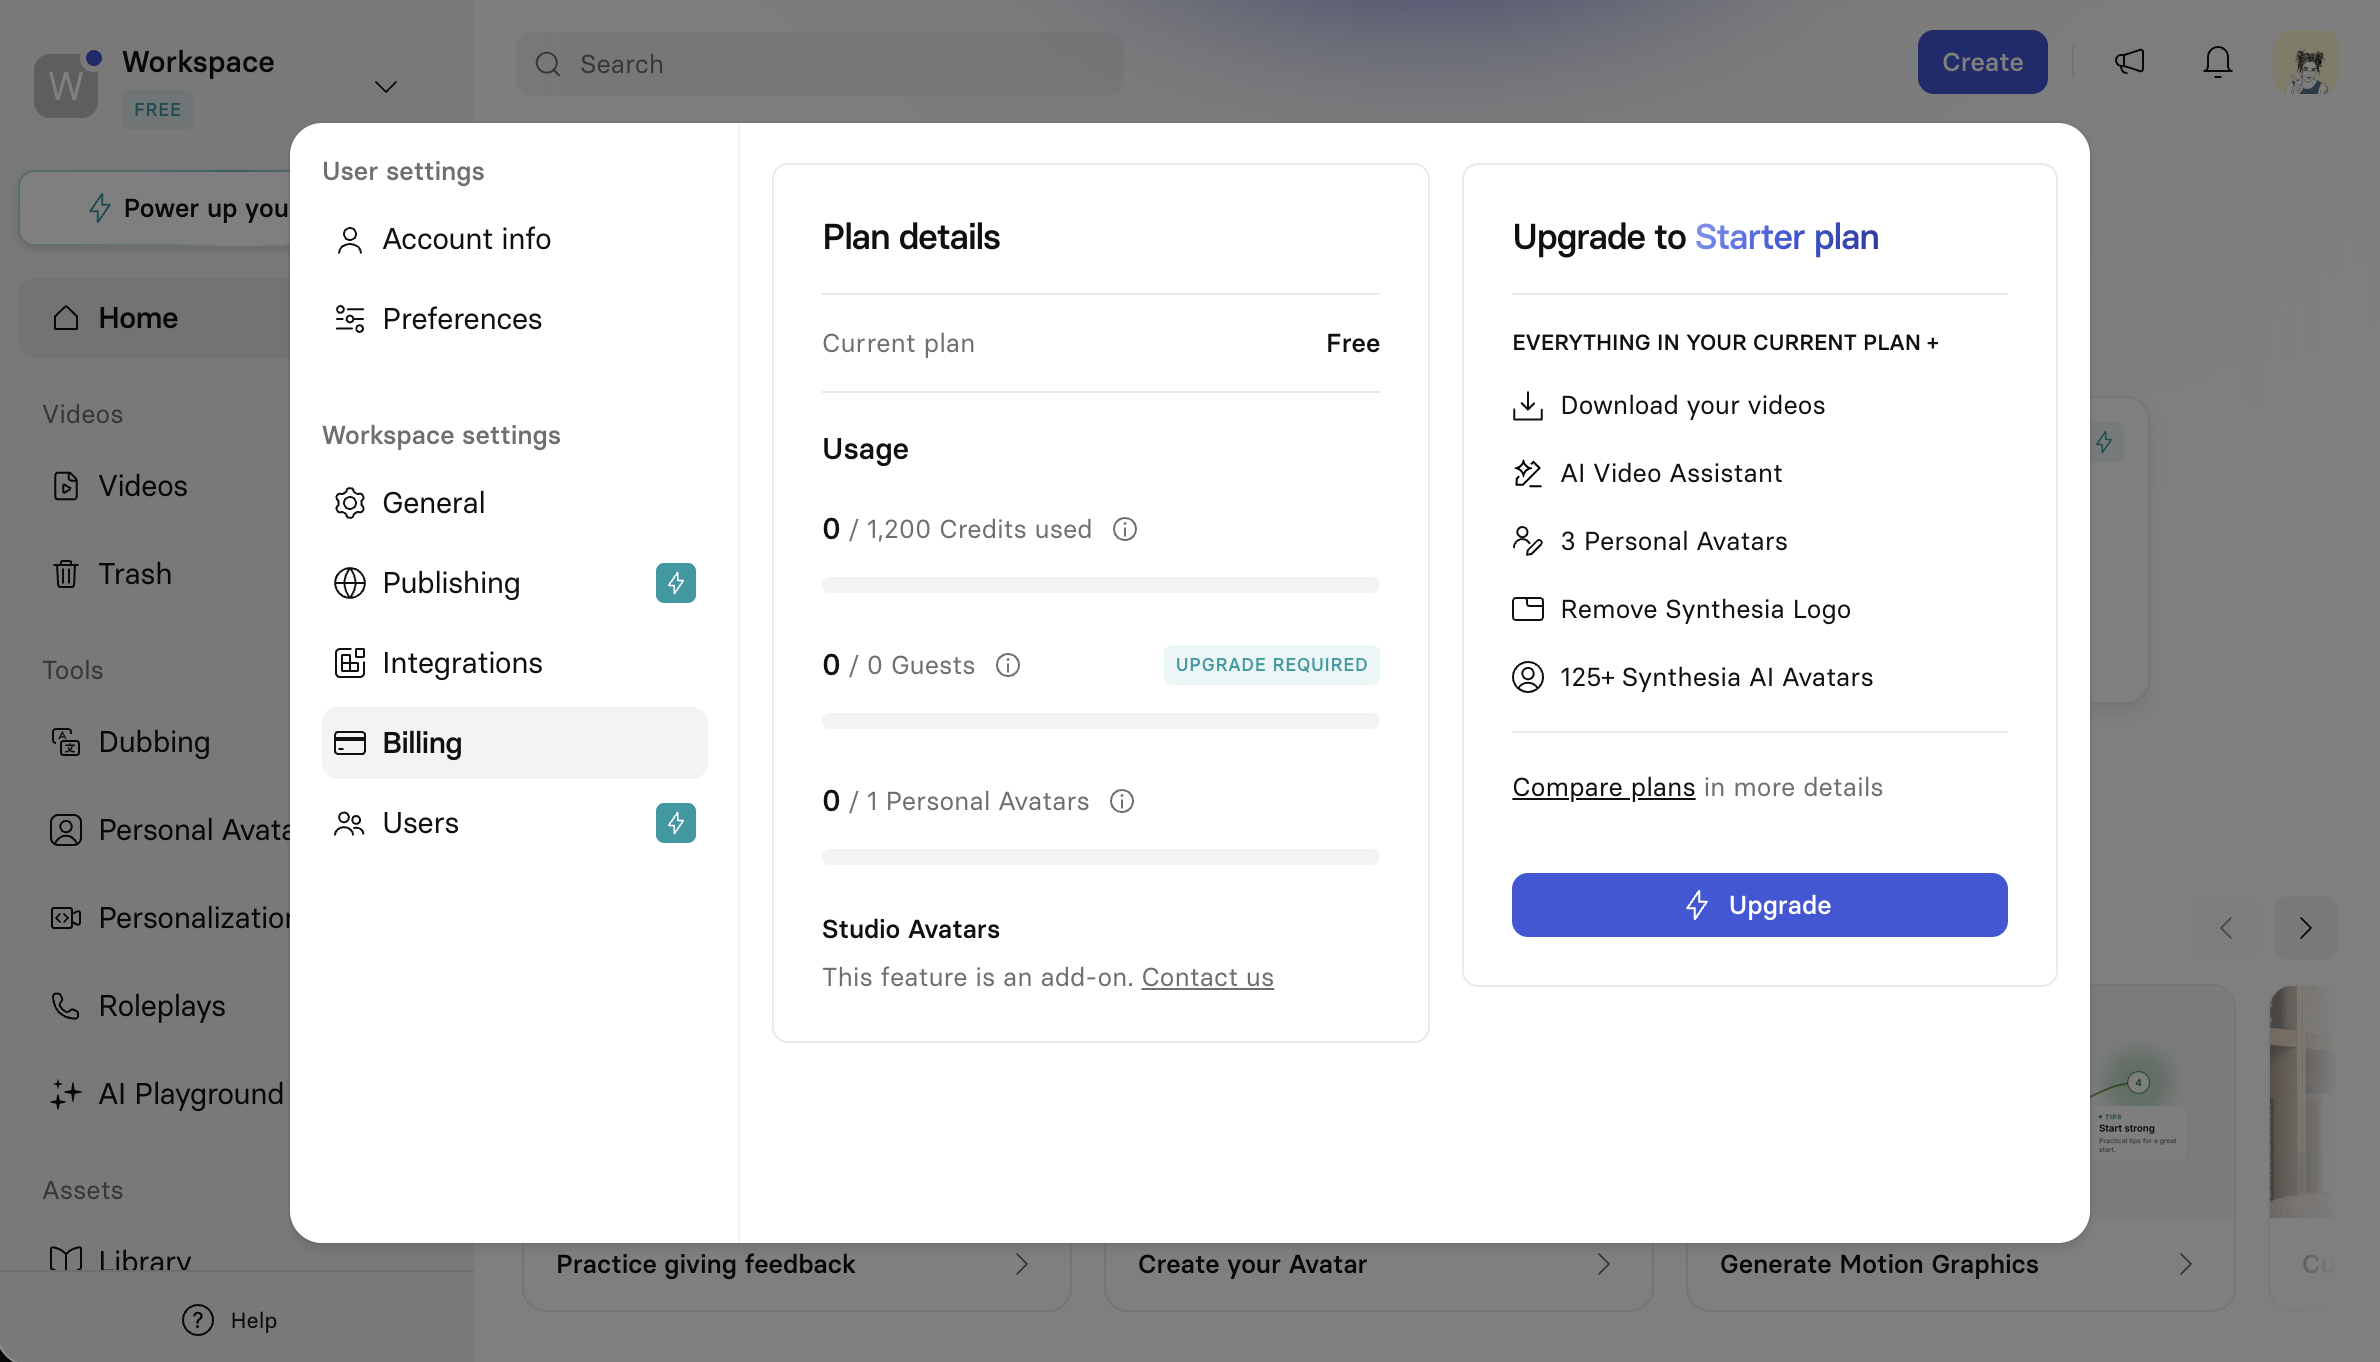Open Preferences settings
Viewport: 2380px width, 1362px height.
click(514, 319)
